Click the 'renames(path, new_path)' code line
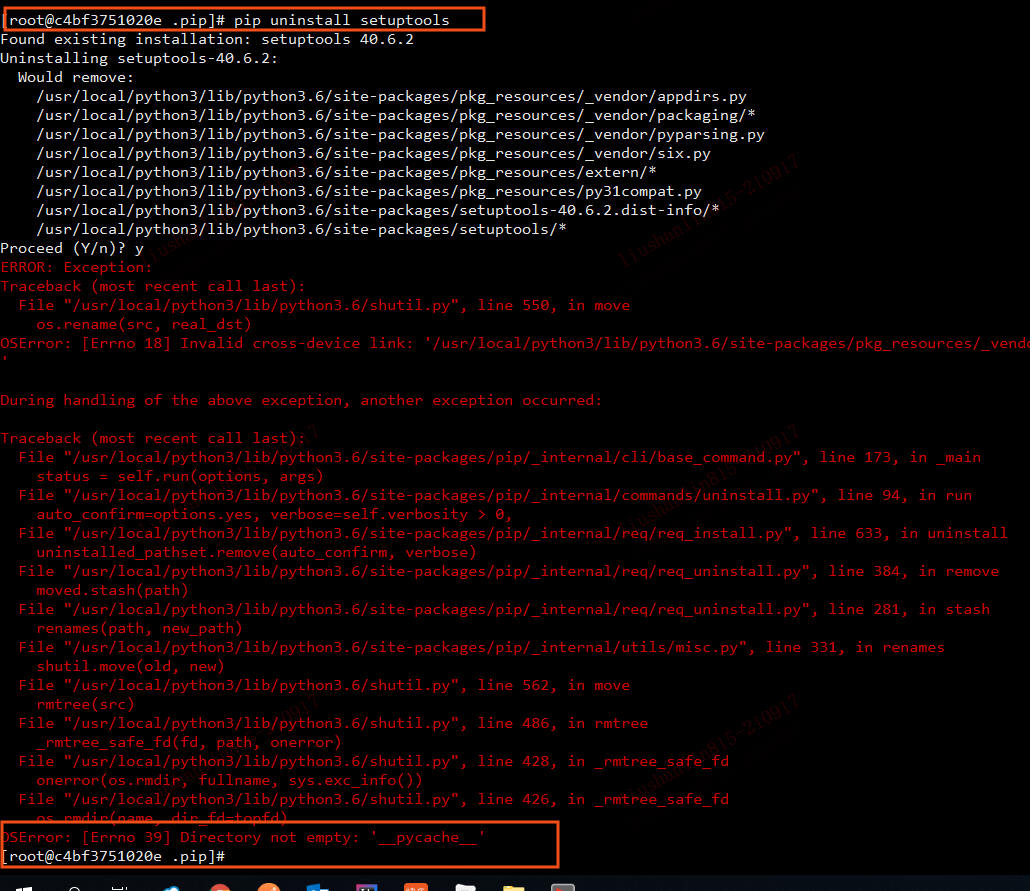This screenshot has width=1030, height=891. [139, 629]
